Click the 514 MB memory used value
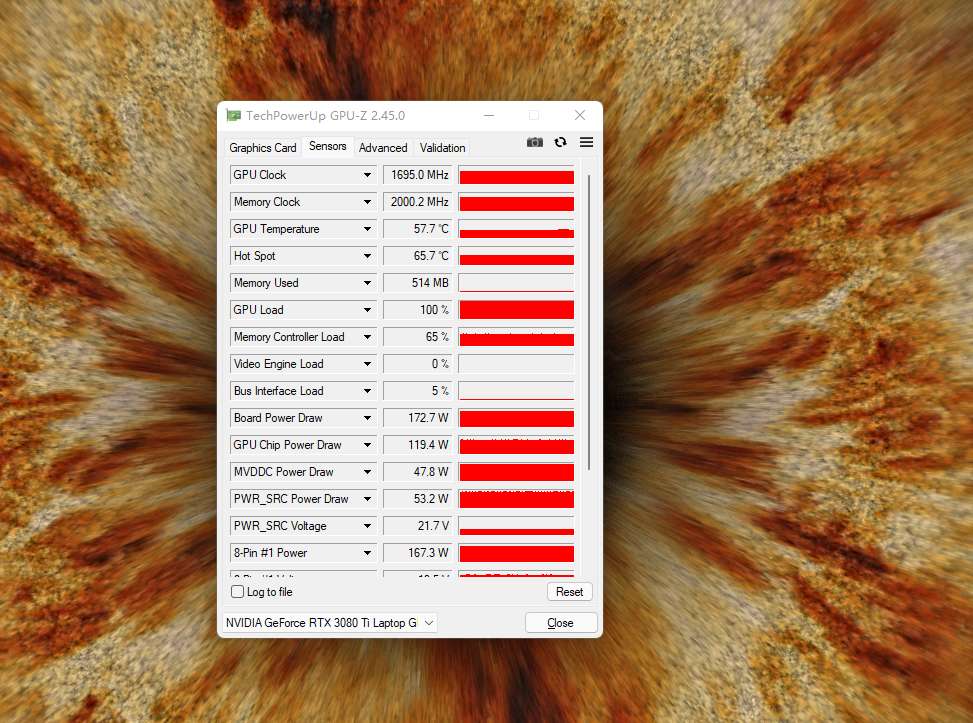The height and width of the screenshot is (723, 973). (418, 283)
